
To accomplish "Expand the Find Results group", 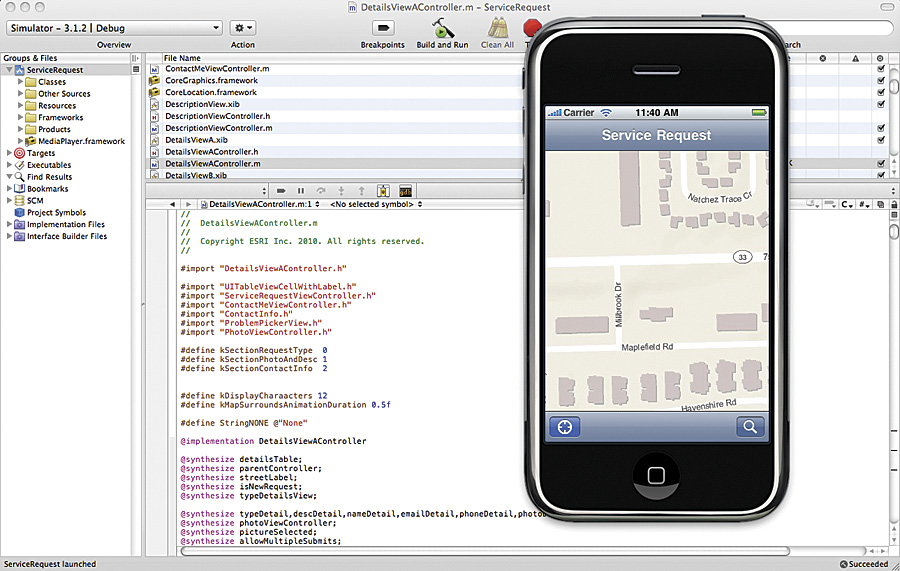I will pyautogui.click(x=9, y=177).
